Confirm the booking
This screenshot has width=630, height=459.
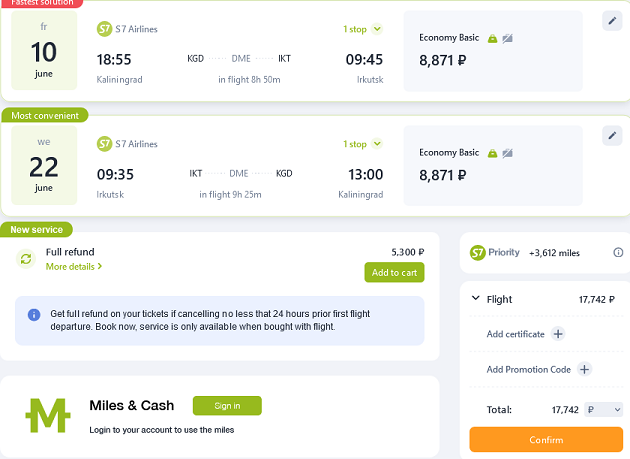pyautogui.click(x=546, y=439)
